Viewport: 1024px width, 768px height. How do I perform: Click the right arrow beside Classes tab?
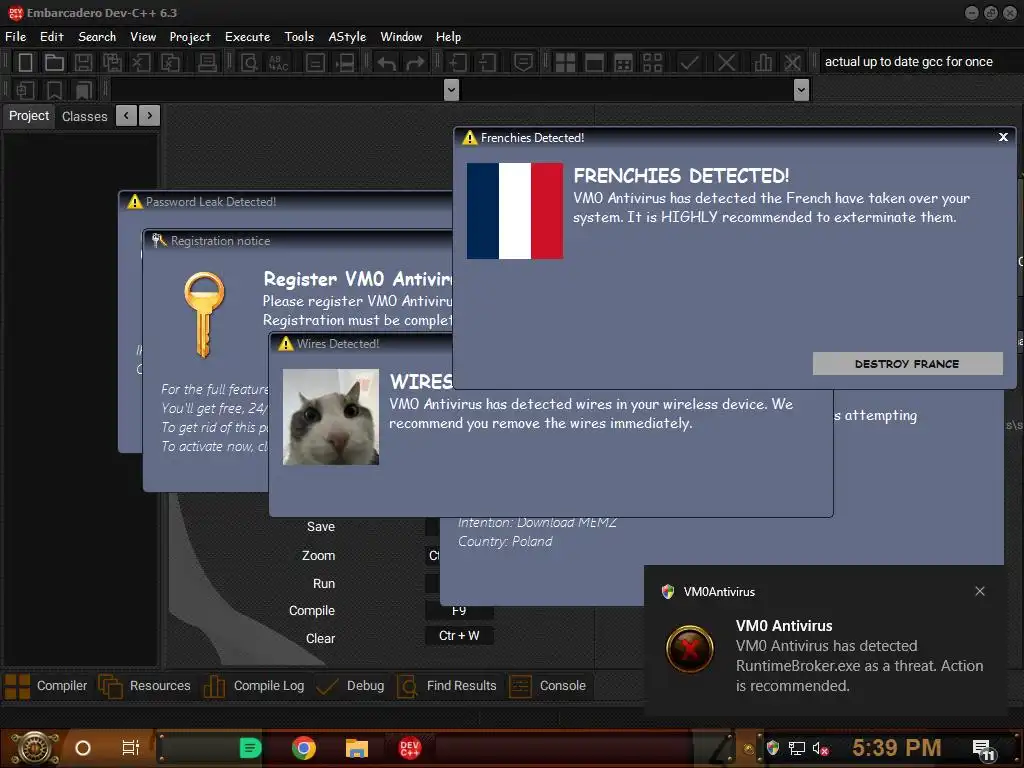tap(150, 116)
